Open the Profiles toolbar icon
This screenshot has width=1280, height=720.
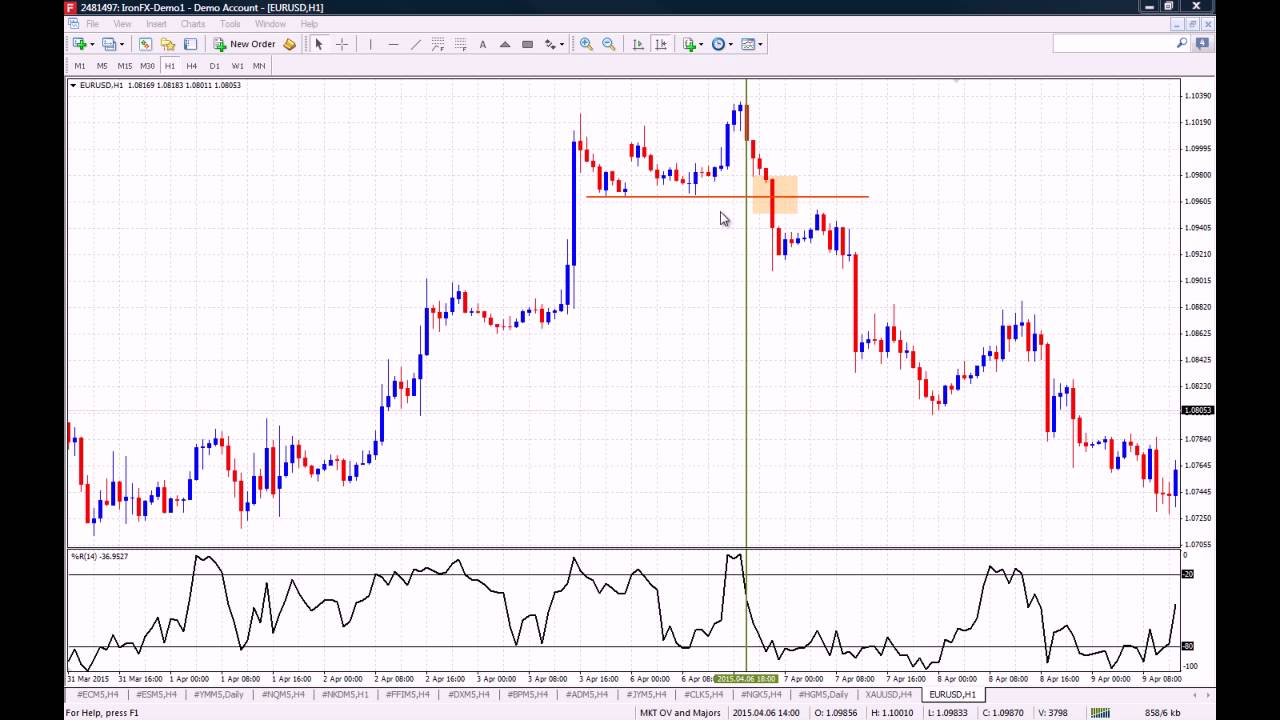click(x=108, y=44)
